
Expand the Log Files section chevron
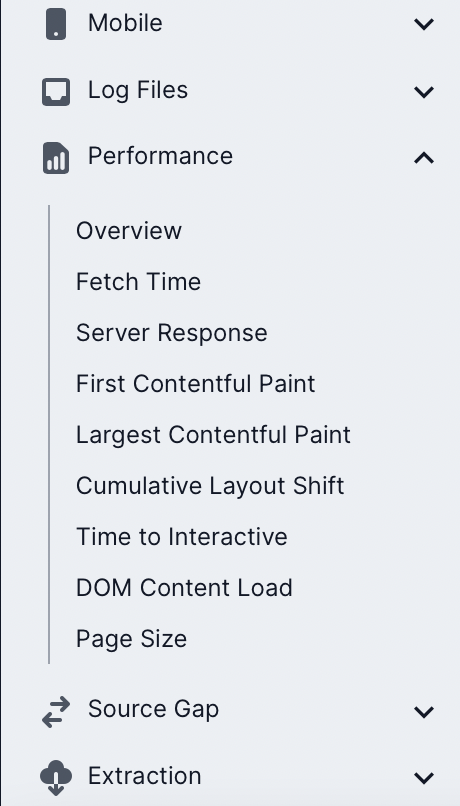[x=424, y=92]
